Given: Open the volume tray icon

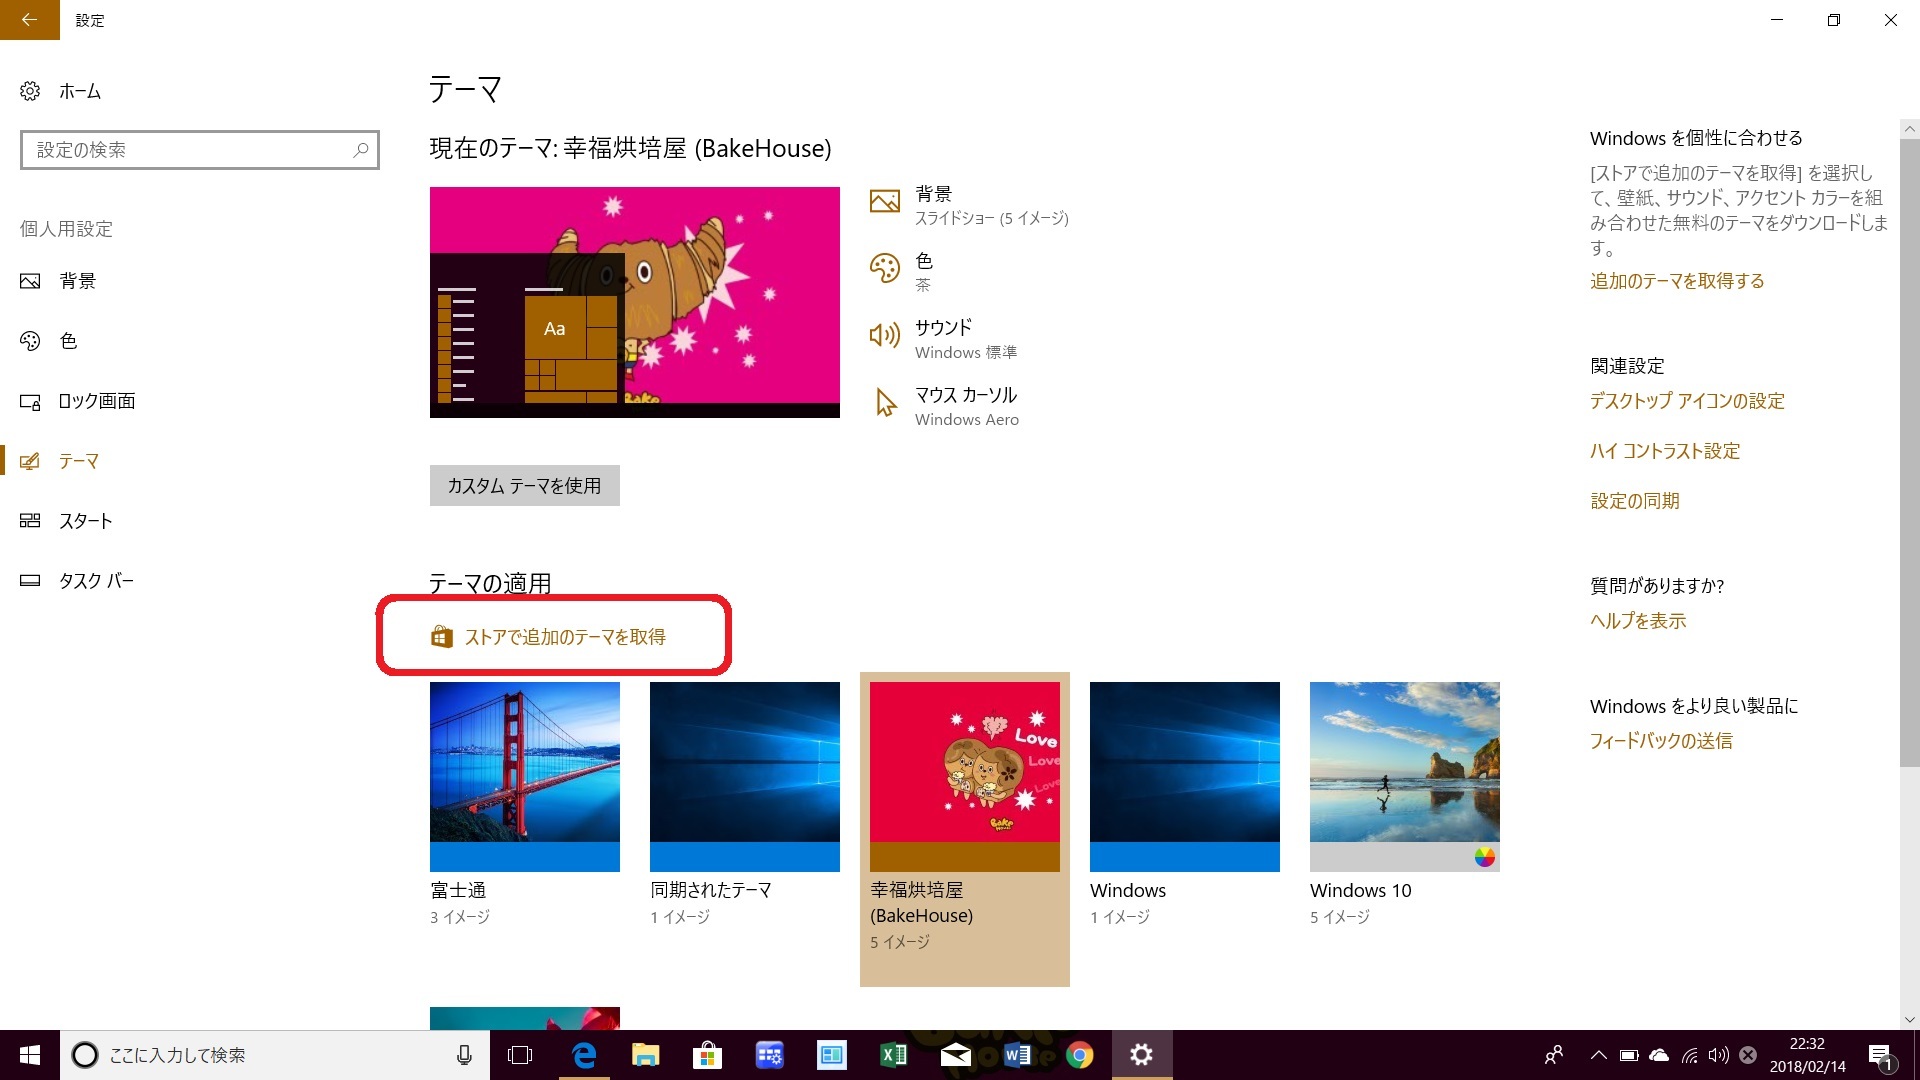Looking at the screenshot, I should coord(1719,1055).
